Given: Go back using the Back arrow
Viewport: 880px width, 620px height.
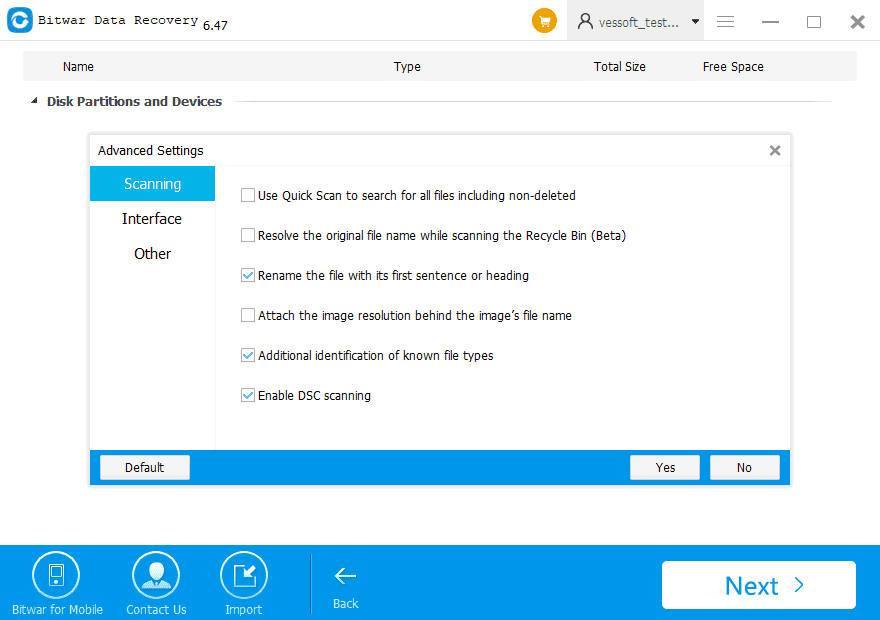Looking at the screenshot, I should click(x=345, y=576).
